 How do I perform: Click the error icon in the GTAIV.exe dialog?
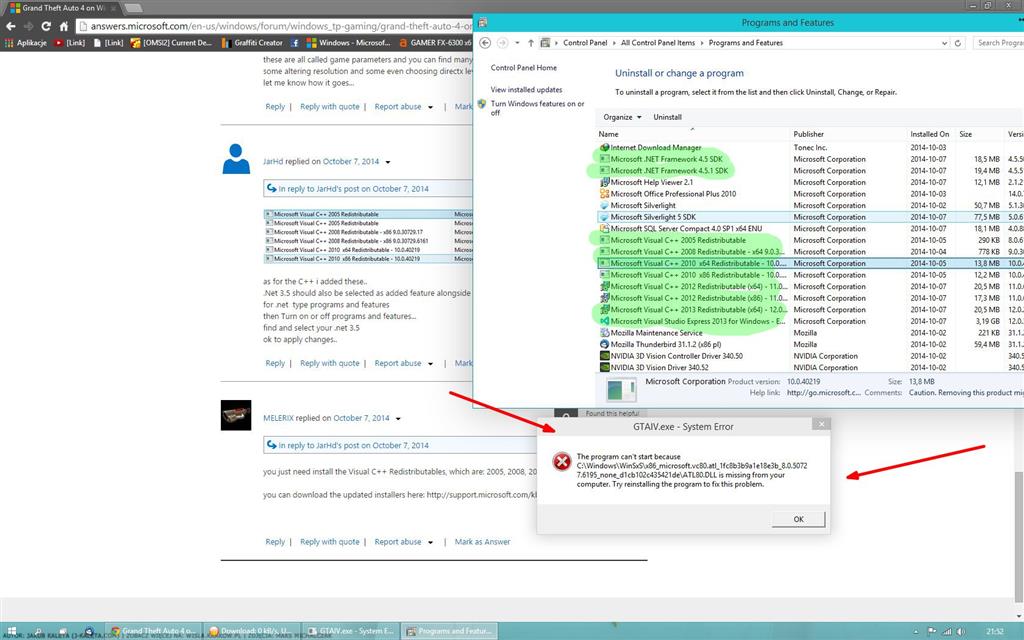point(562,462)
